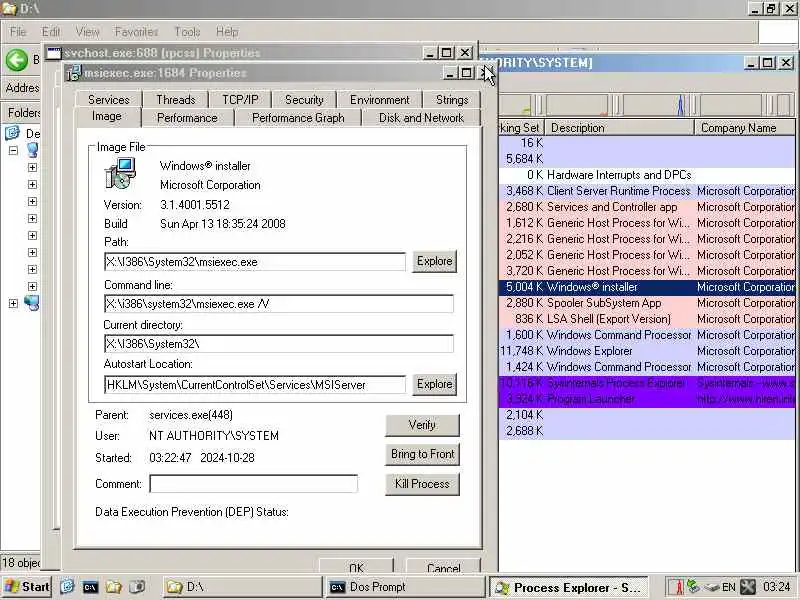Image resolution: width=800 pixels, height=600 pixels.
Task: Open the Strings tab
Action: pyautogui.click(x=452, y=99)
